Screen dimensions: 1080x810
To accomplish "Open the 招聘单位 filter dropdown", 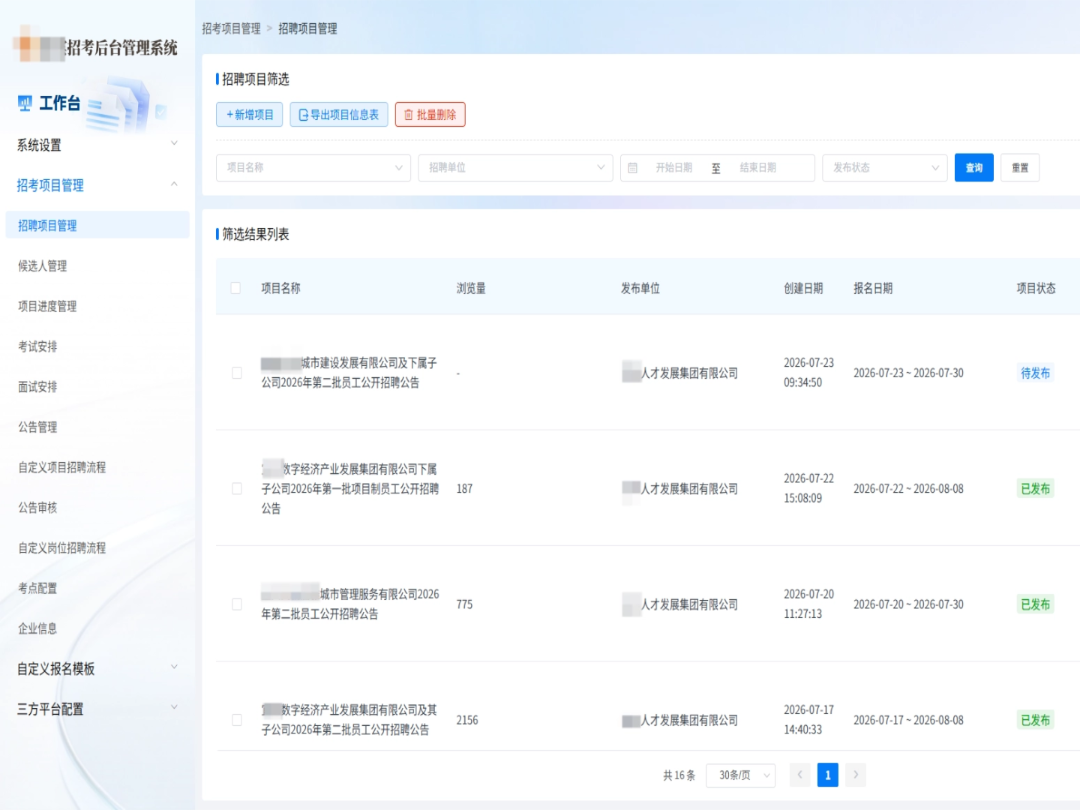I will click(515, 167).
